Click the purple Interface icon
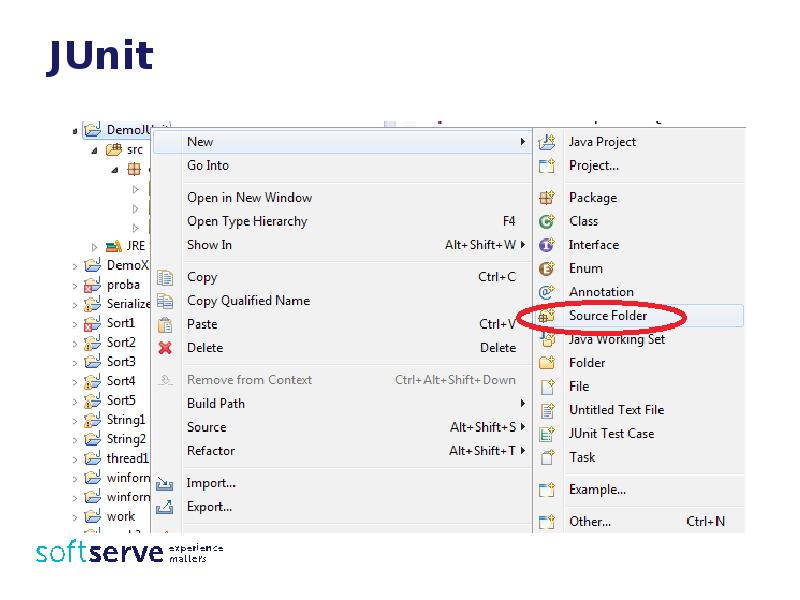Screen dimensions: 800x600 pos(546,245)
